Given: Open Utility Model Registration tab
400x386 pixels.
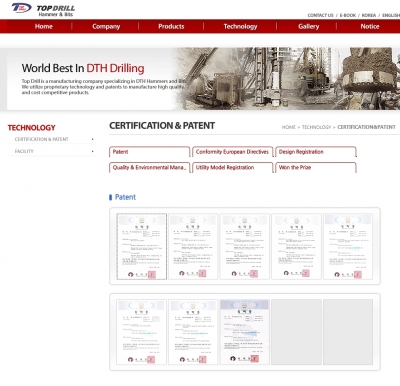Looking at the screenshot, I should pos(232,167).
